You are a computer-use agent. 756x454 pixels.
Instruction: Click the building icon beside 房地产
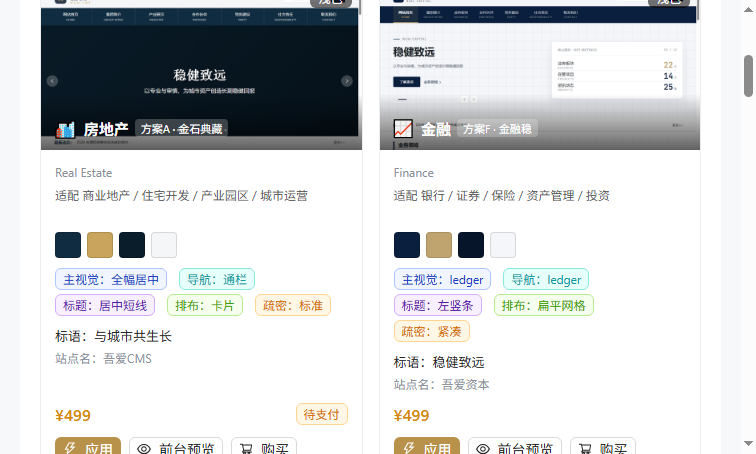click(65, 129)
